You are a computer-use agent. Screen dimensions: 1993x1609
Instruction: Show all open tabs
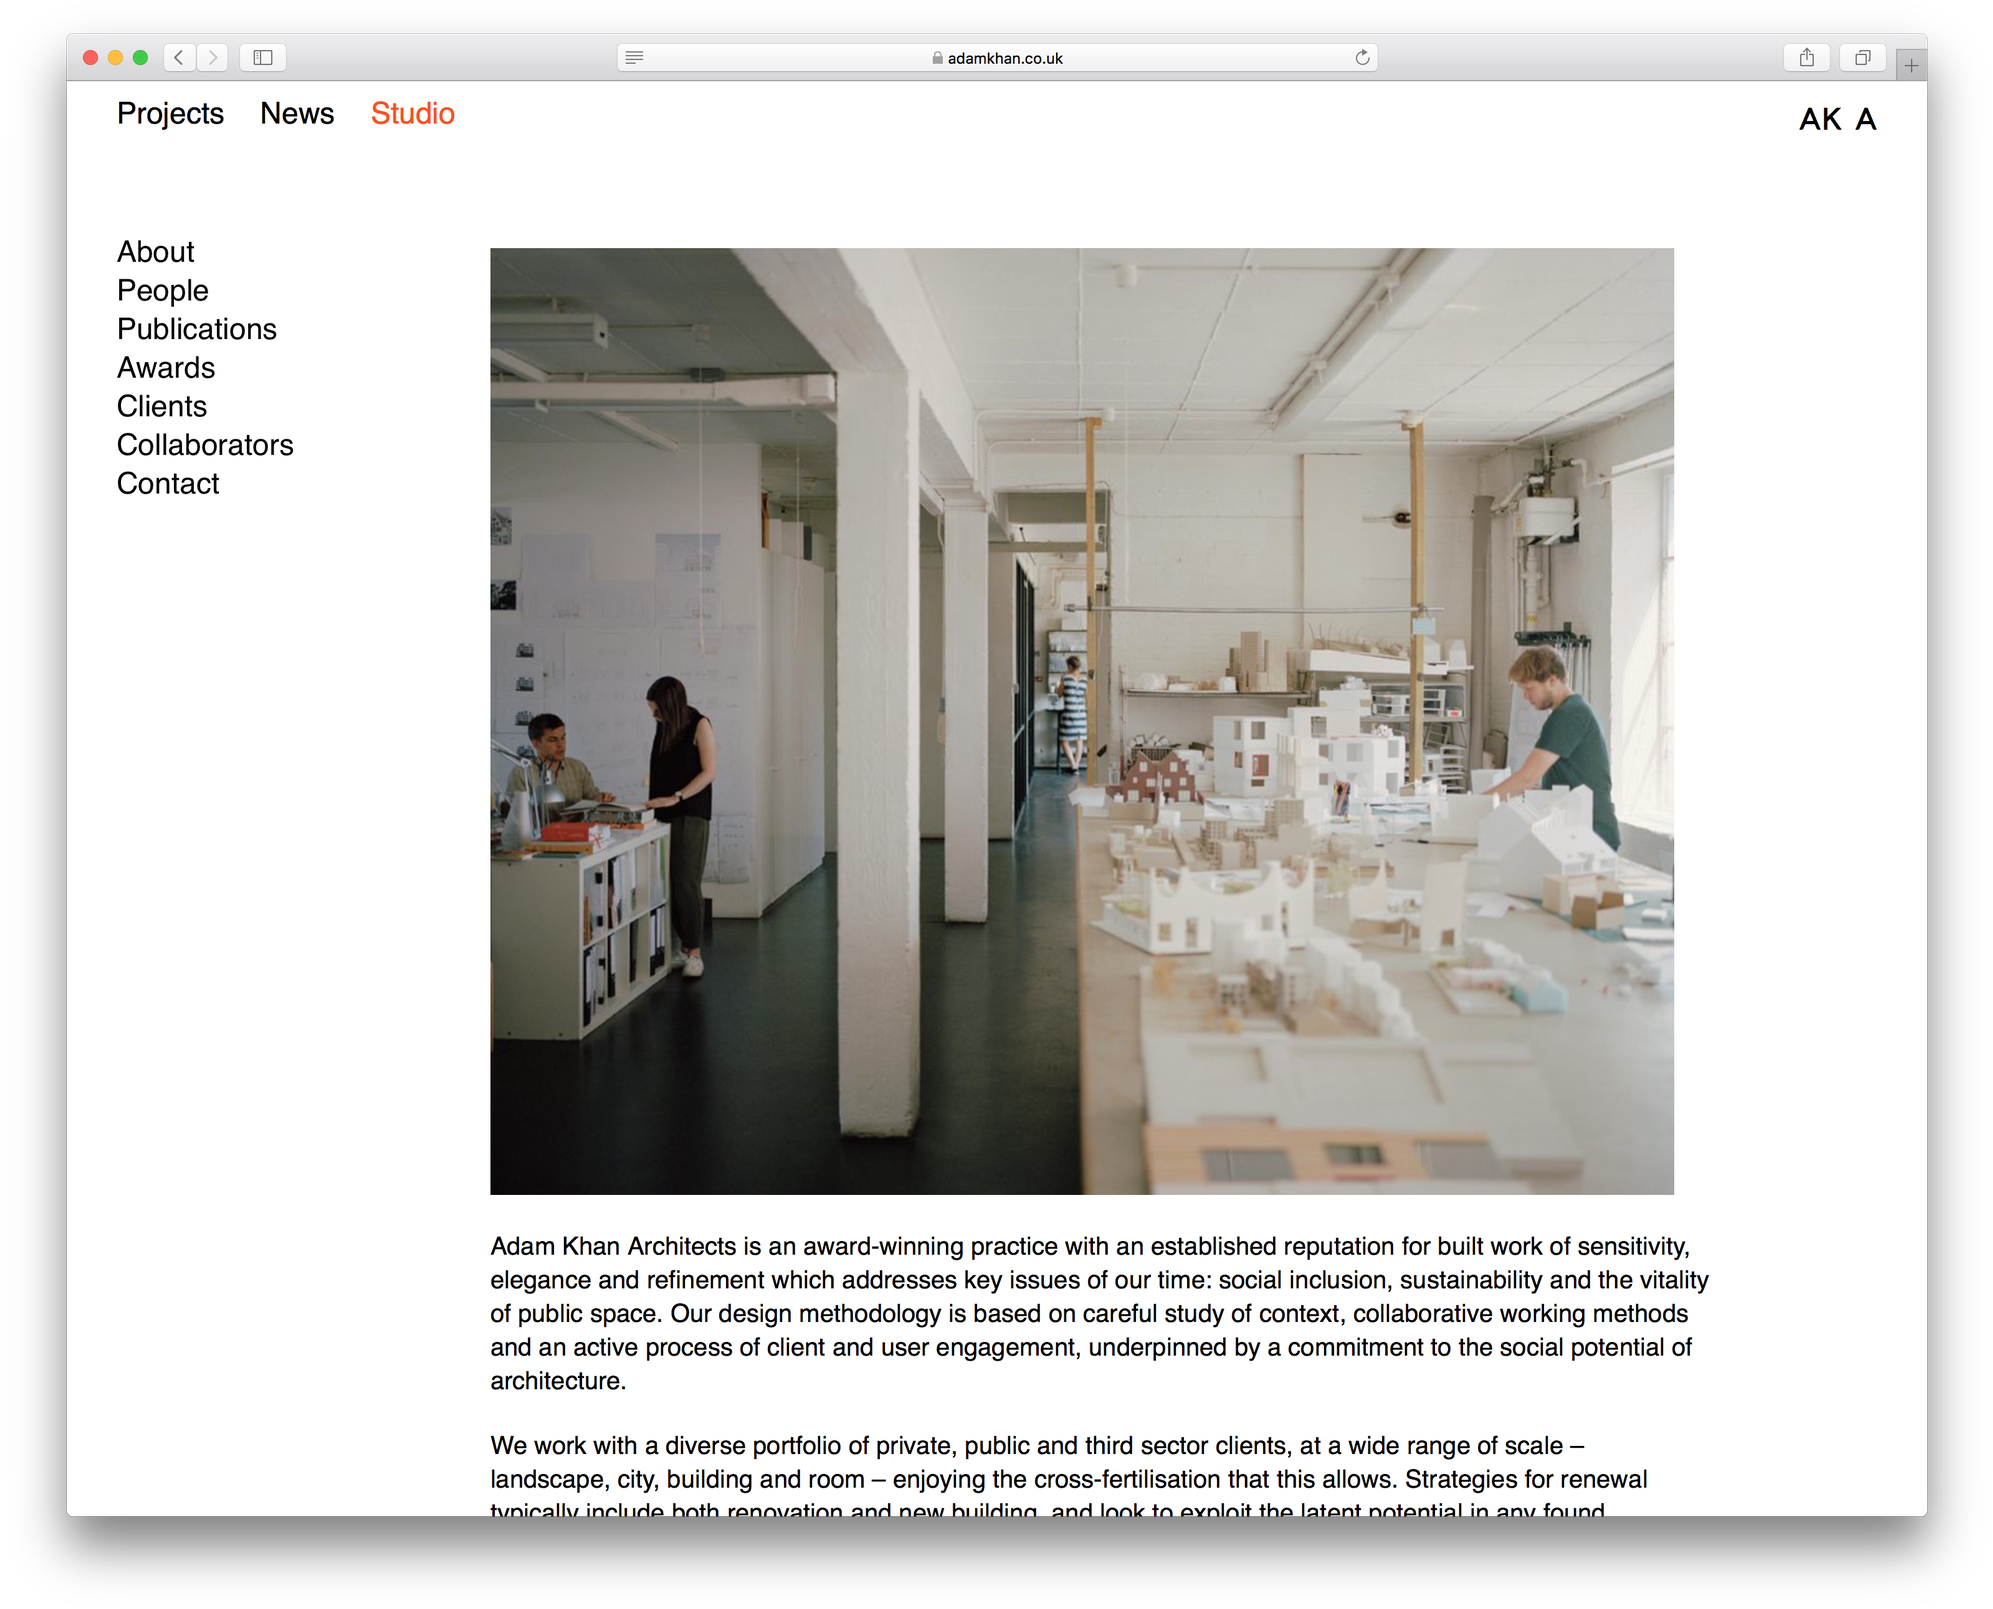coord(1862,57)
